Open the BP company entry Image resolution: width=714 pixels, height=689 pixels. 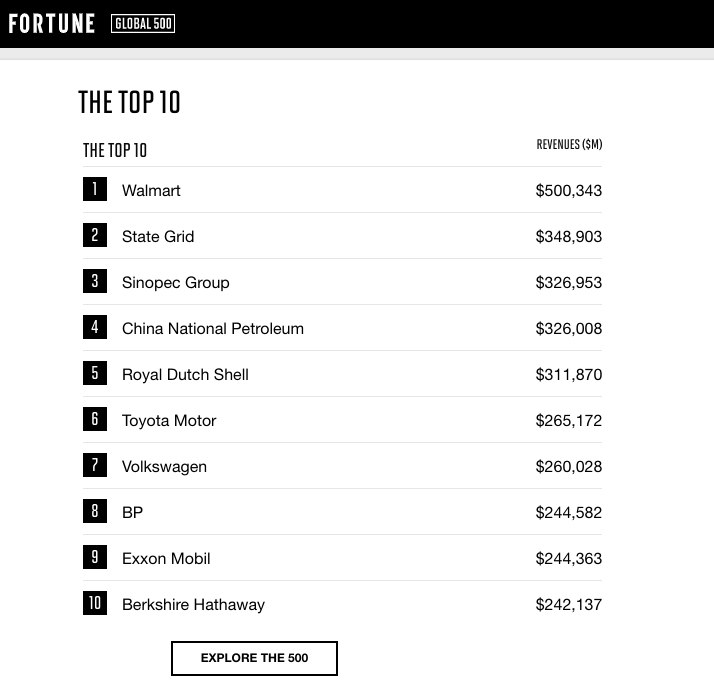[132, 512]
